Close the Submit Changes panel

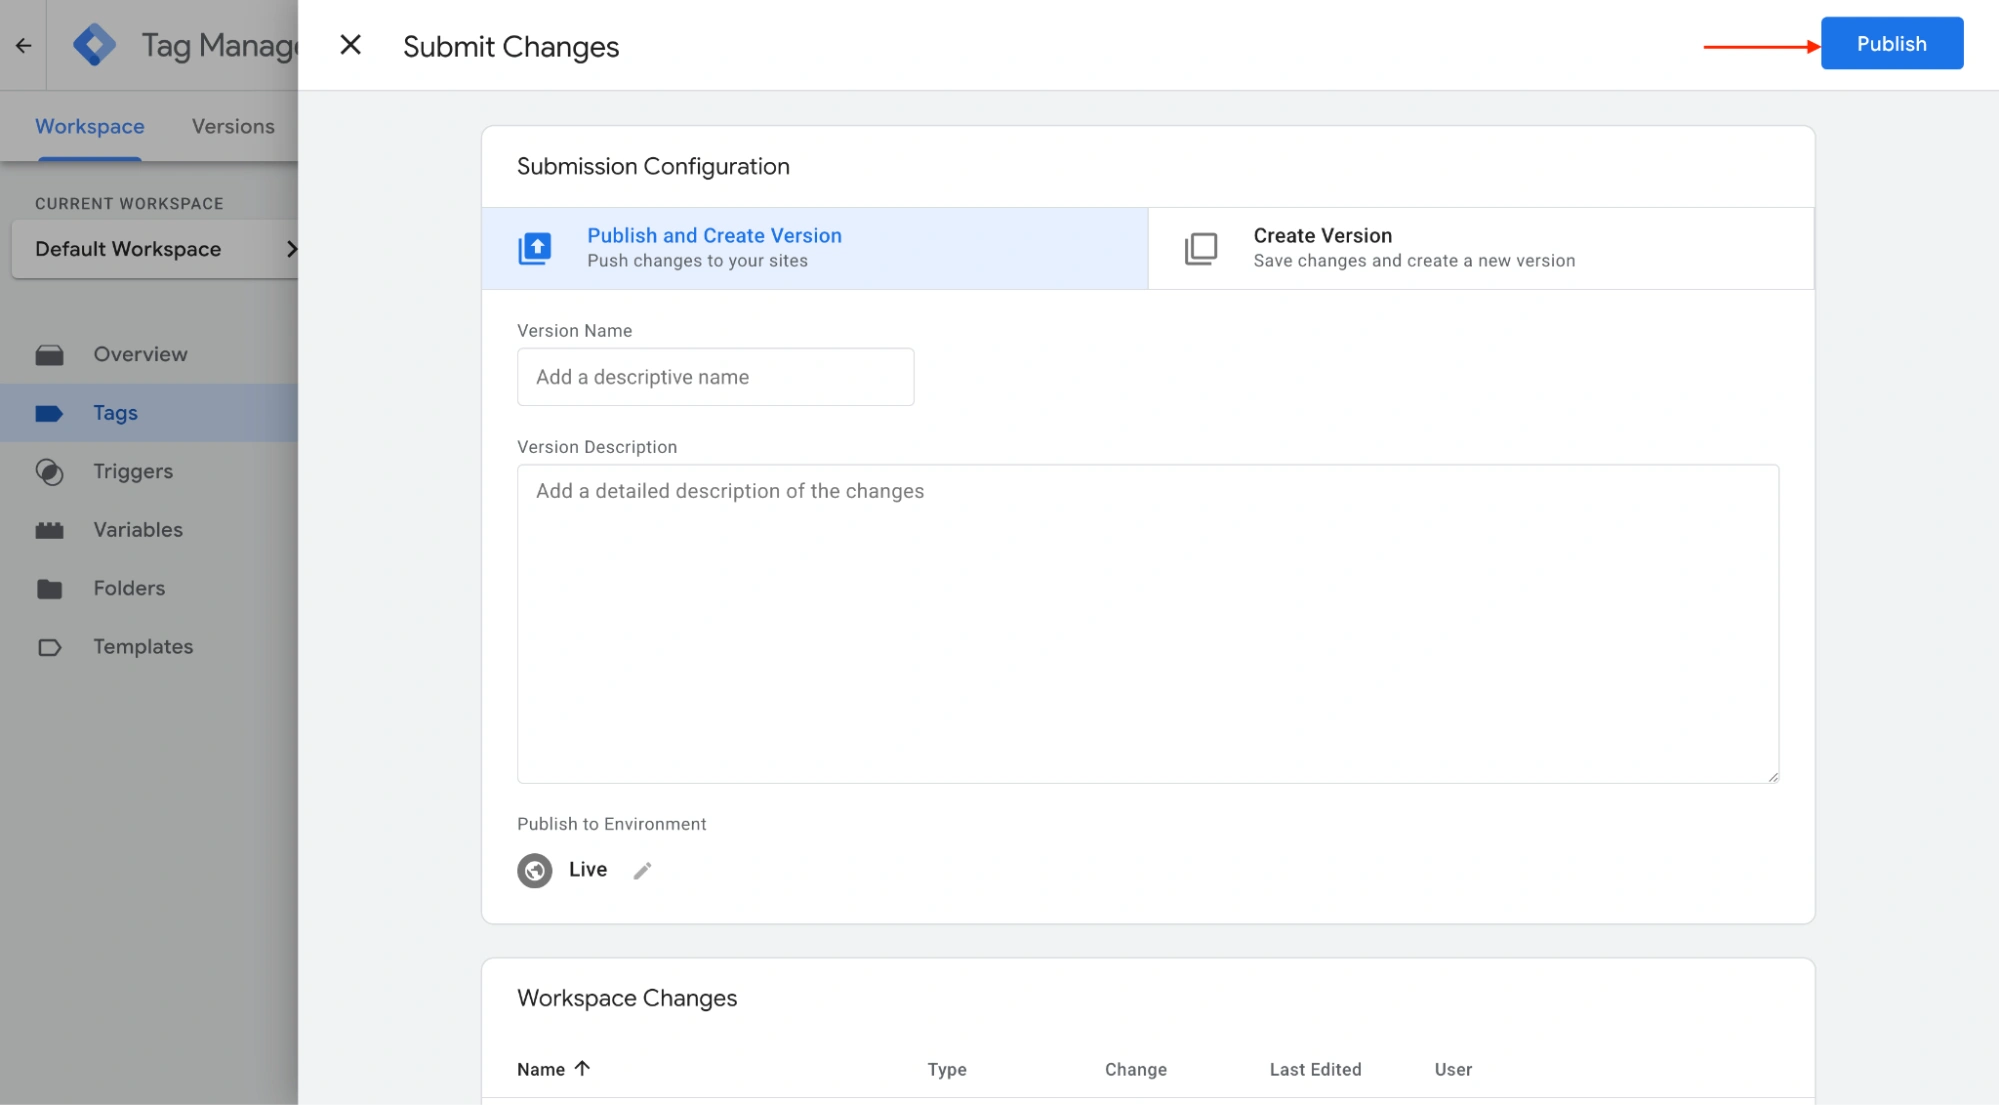pos(350,45)
